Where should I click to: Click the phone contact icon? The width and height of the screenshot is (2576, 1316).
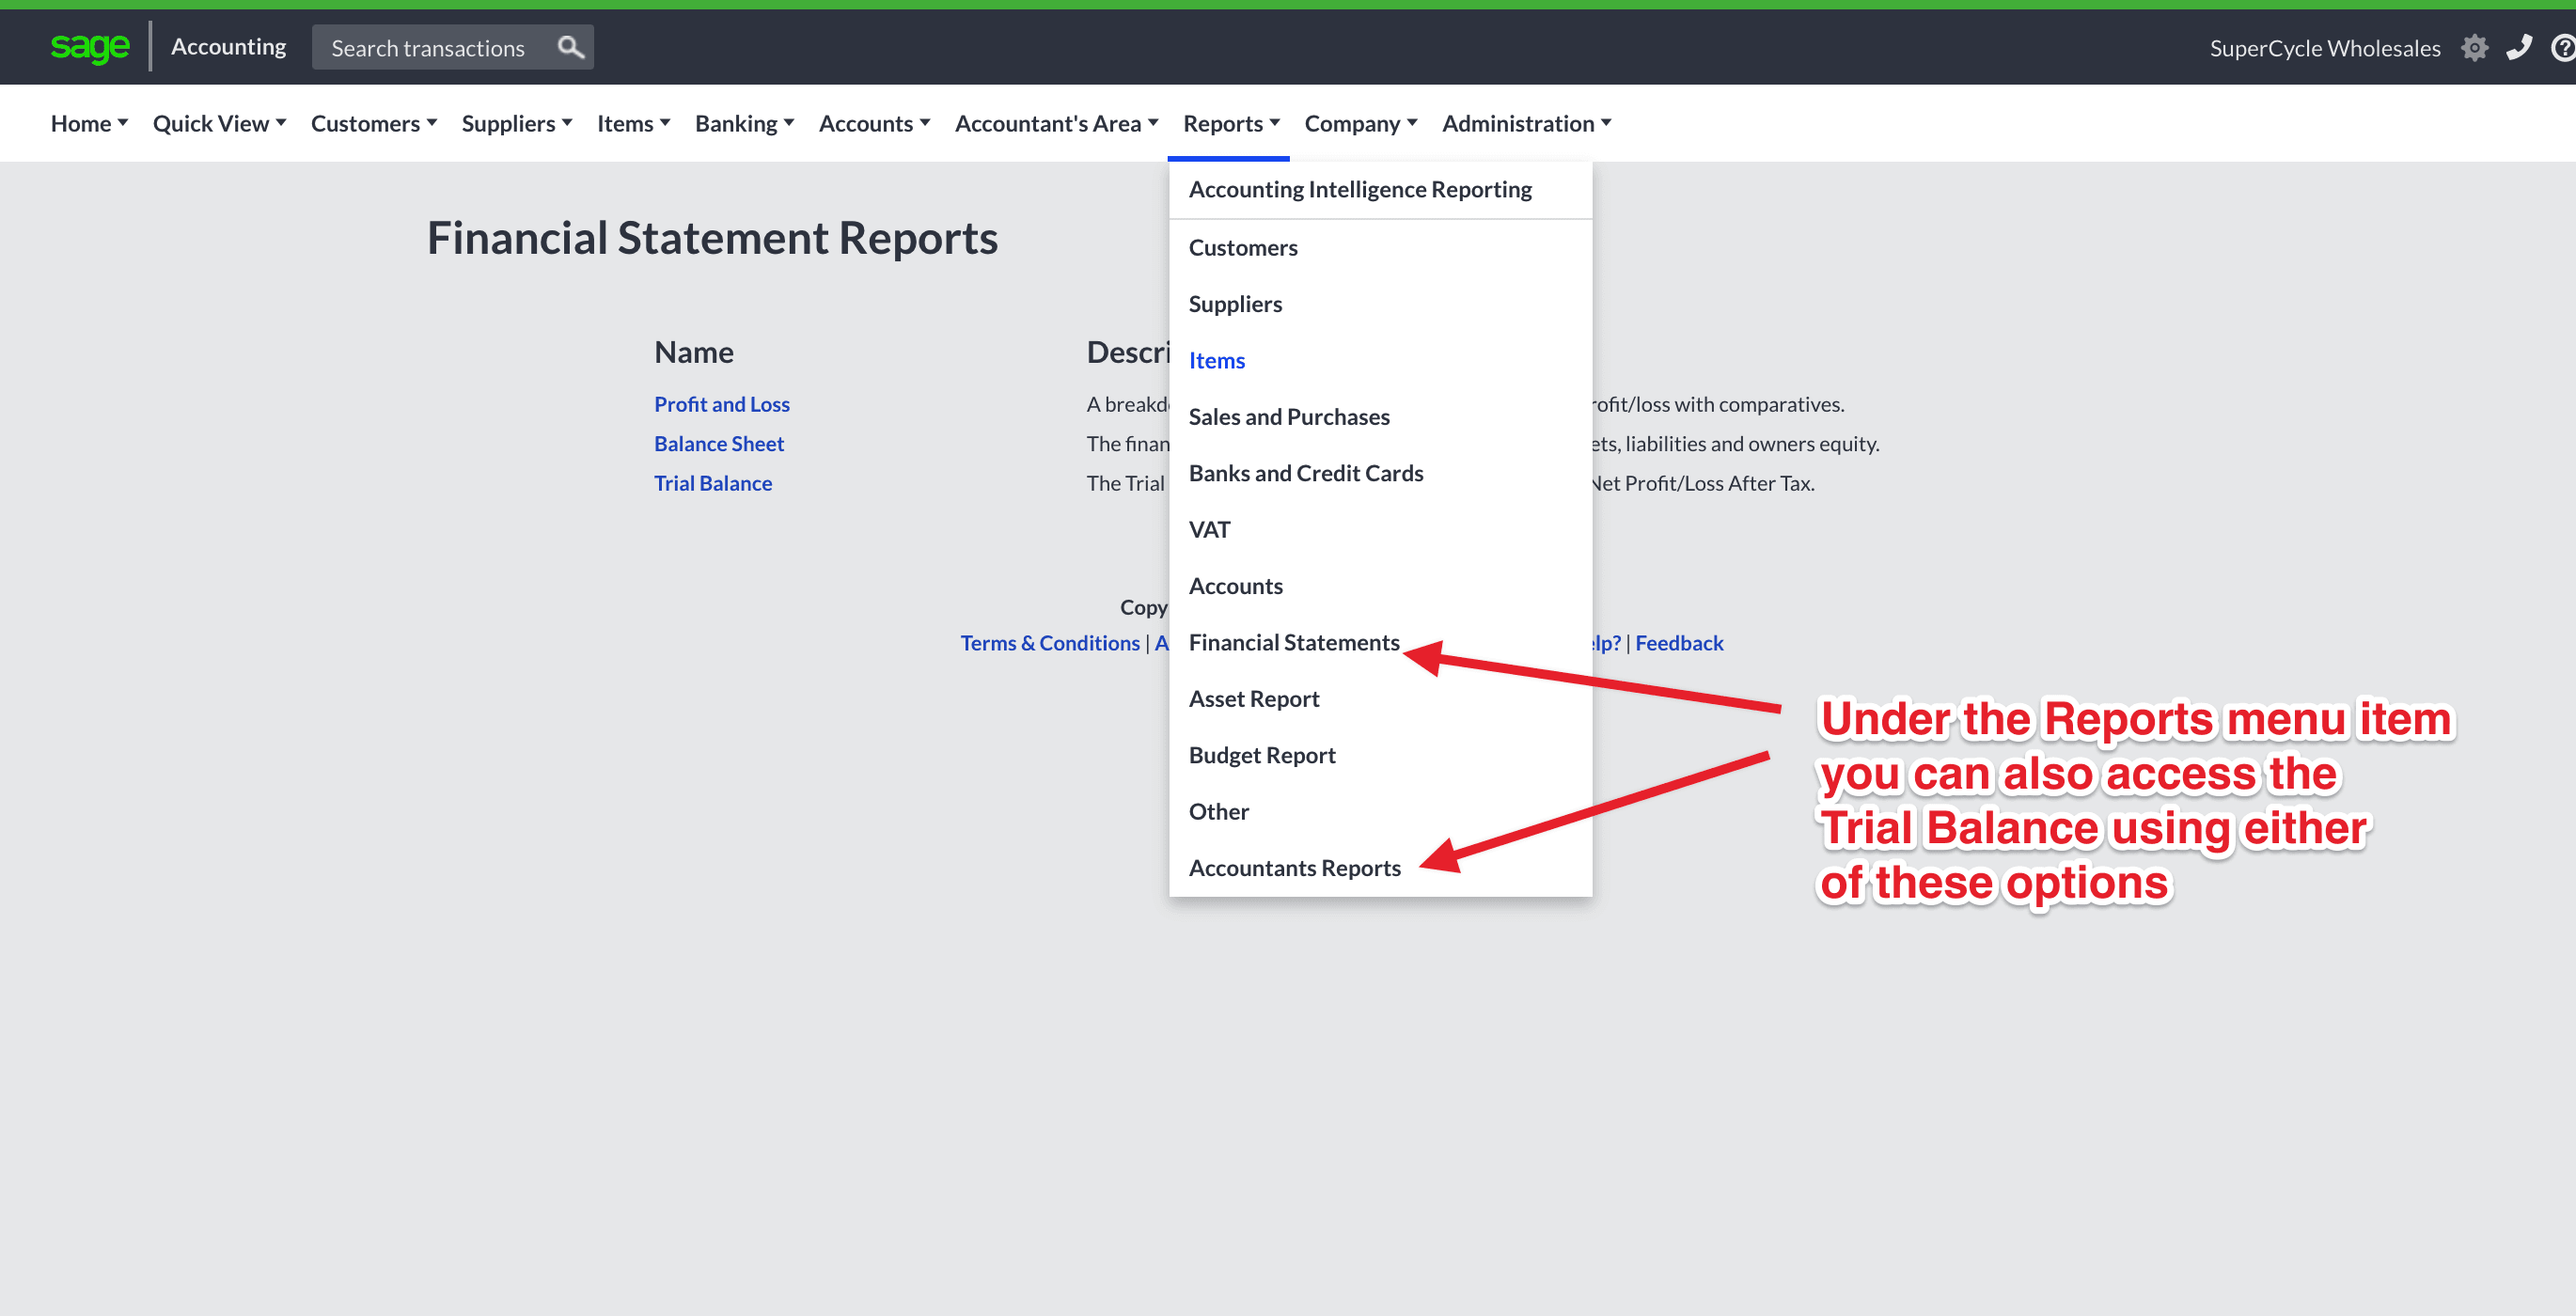2519,47
